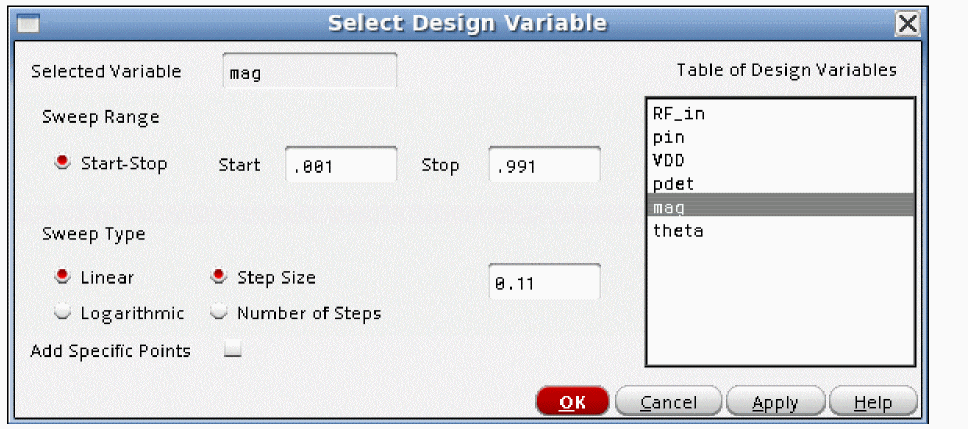Enable the Add Specific Points checkbox

(x=232, y=350)
